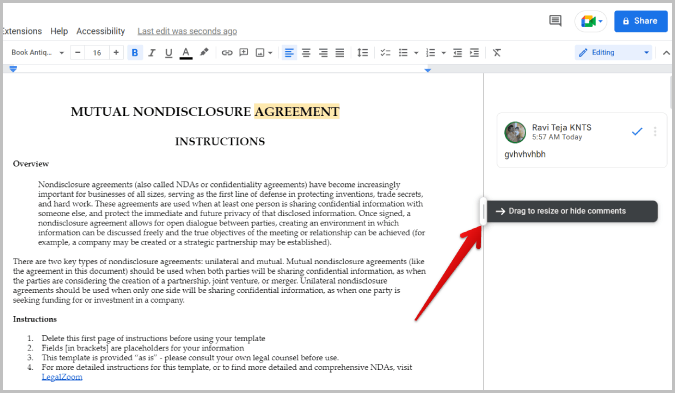This screenshot has height=393, width=675.
Task: Click the comment text 'gvhvhvhbh'
Action: point(525,154)
